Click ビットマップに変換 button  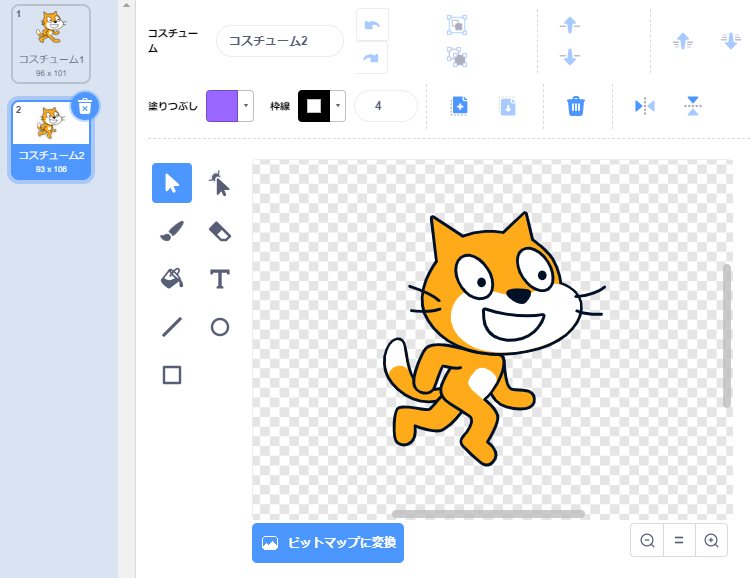pos(328,543)
